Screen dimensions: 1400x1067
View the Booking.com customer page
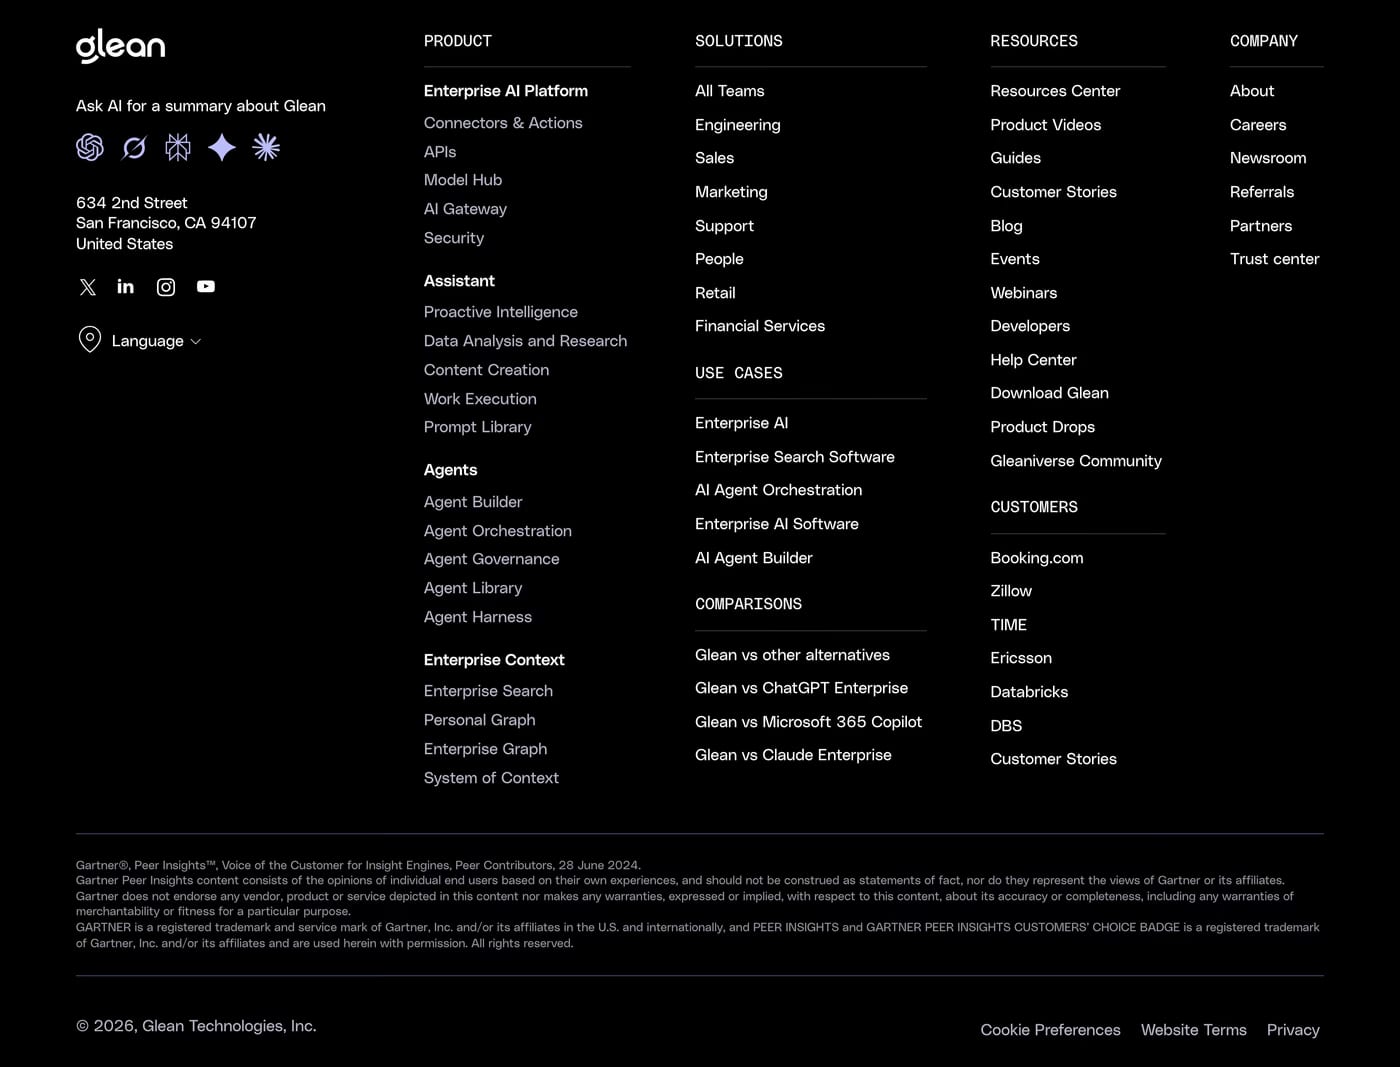pos(1037,558)
